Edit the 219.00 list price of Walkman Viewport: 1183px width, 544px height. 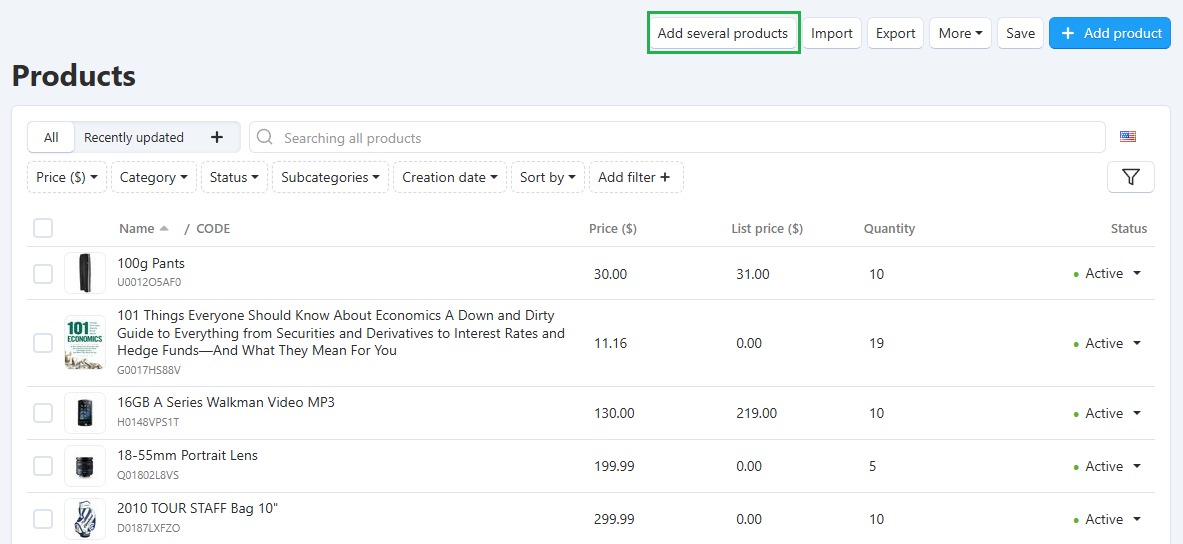tap(757, 413)
